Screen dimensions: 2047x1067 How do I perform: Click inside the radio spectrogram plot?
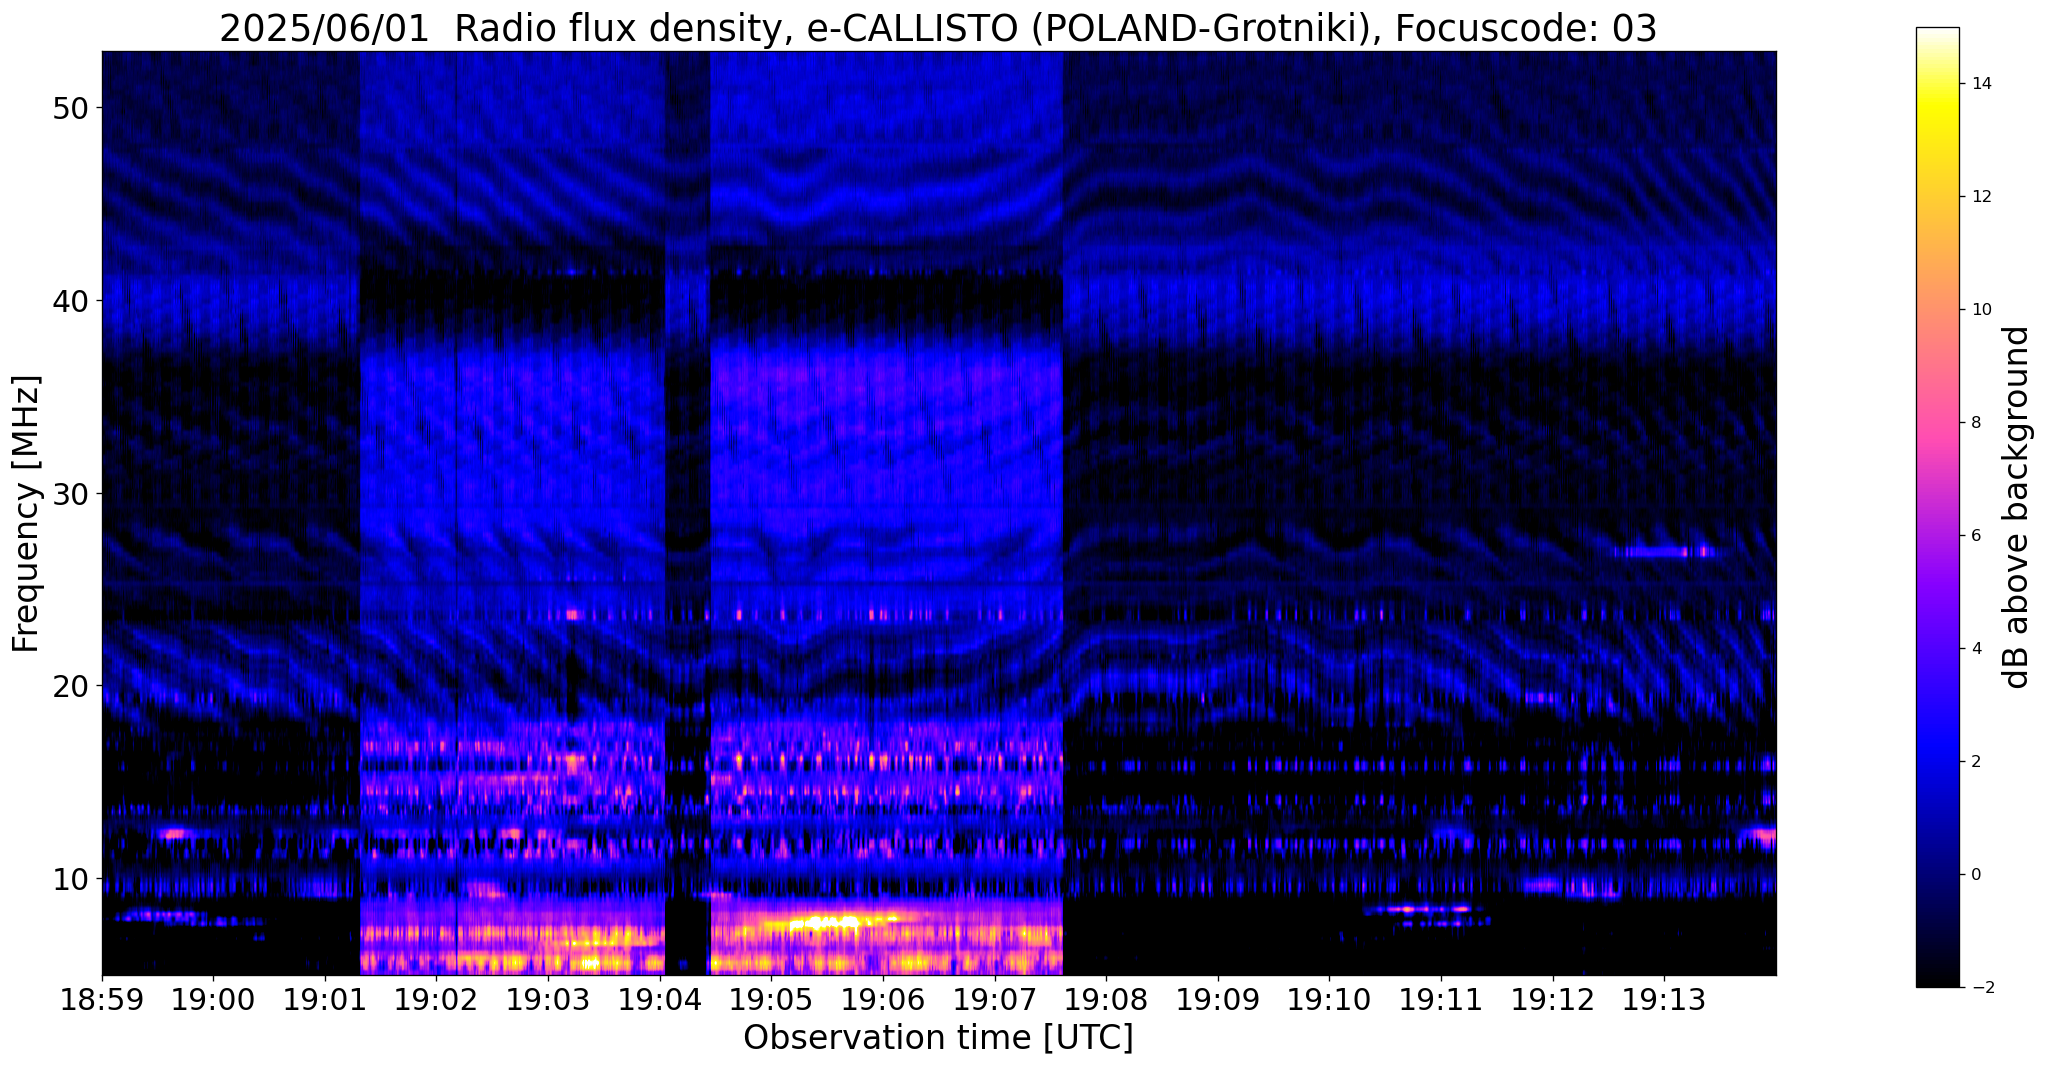tap(939, 513)
